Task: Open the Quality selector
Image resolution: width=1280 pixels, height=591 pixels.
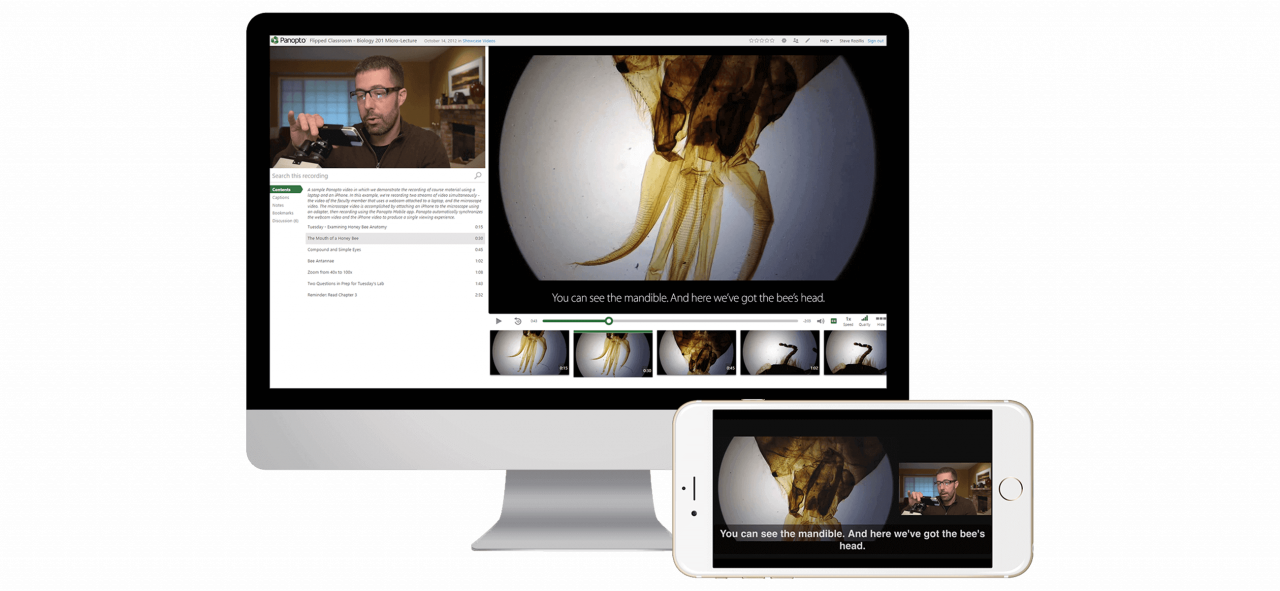Action: [x=864, y=320]
